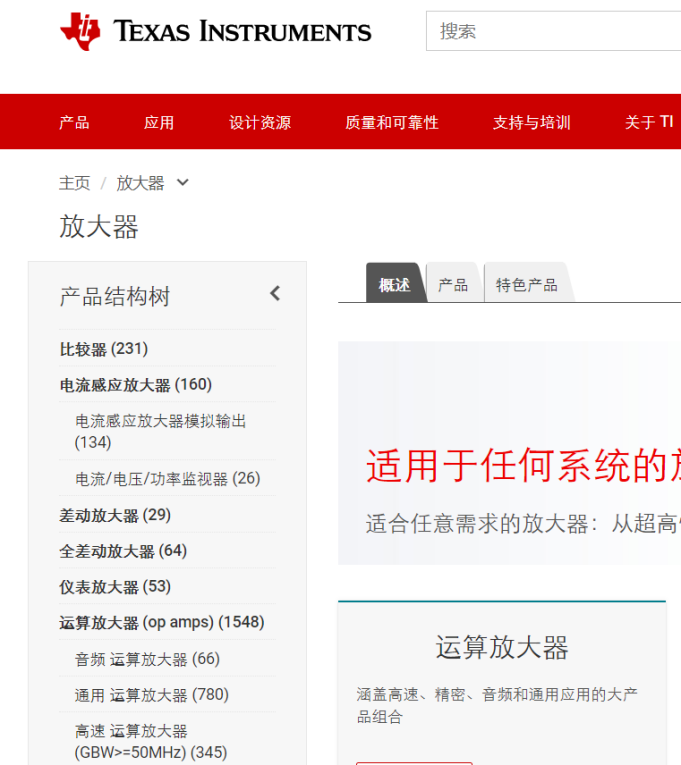Open the 支持与培训 navigation menu
Viewport: 681px width, 765px height.
532,122
